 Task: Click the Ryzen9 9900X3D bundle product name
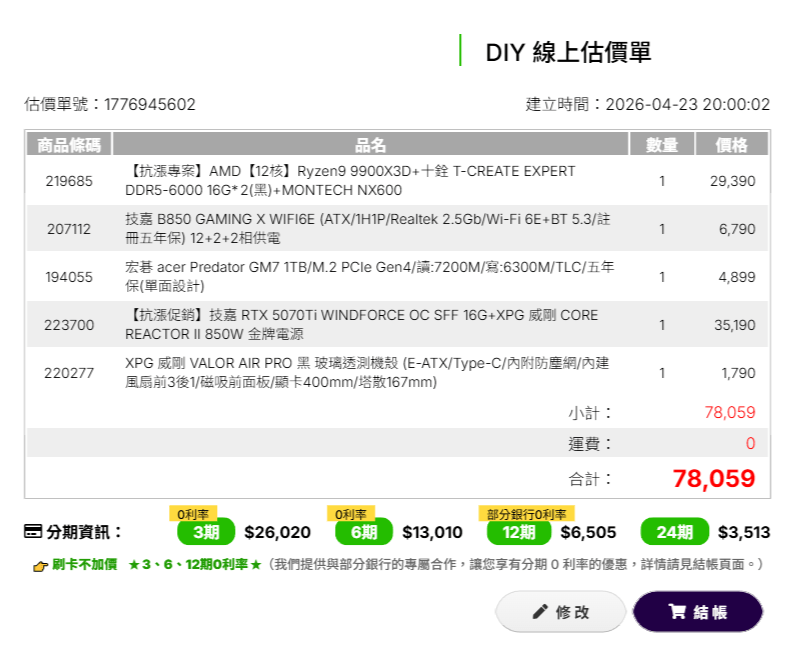point(350,180)
